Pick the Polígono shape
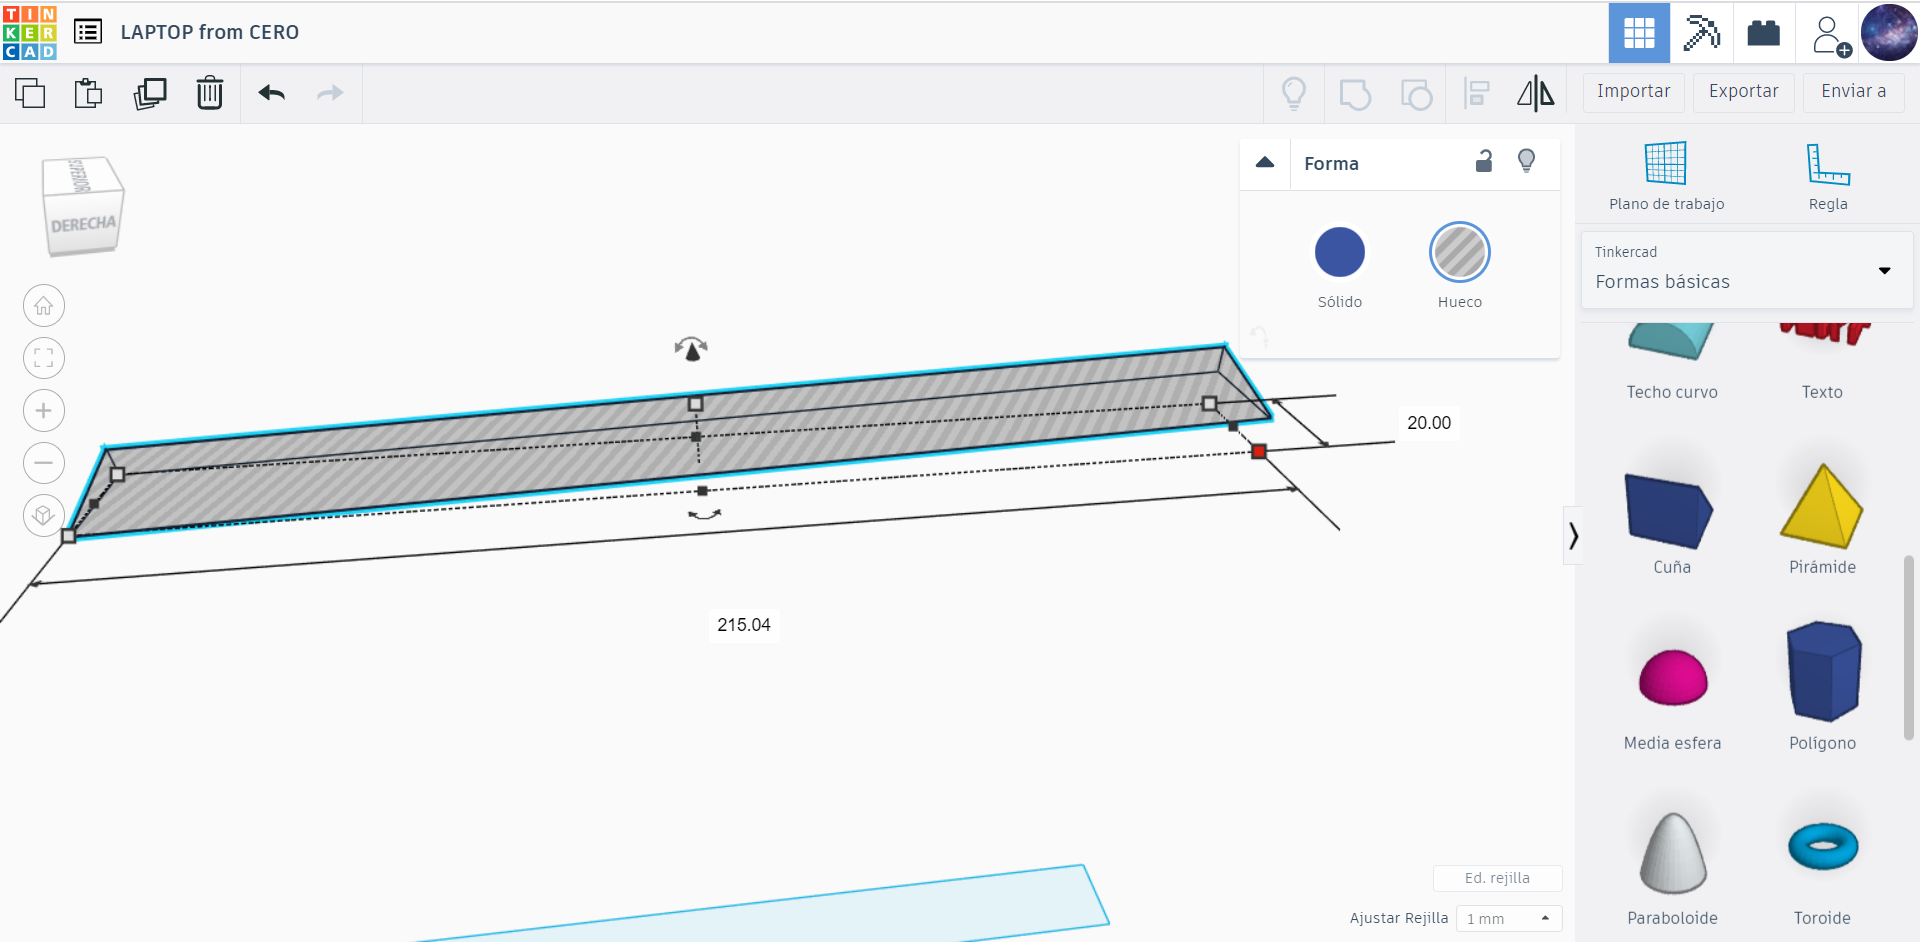This screenshot has width=1920, height=942. 1823,673
